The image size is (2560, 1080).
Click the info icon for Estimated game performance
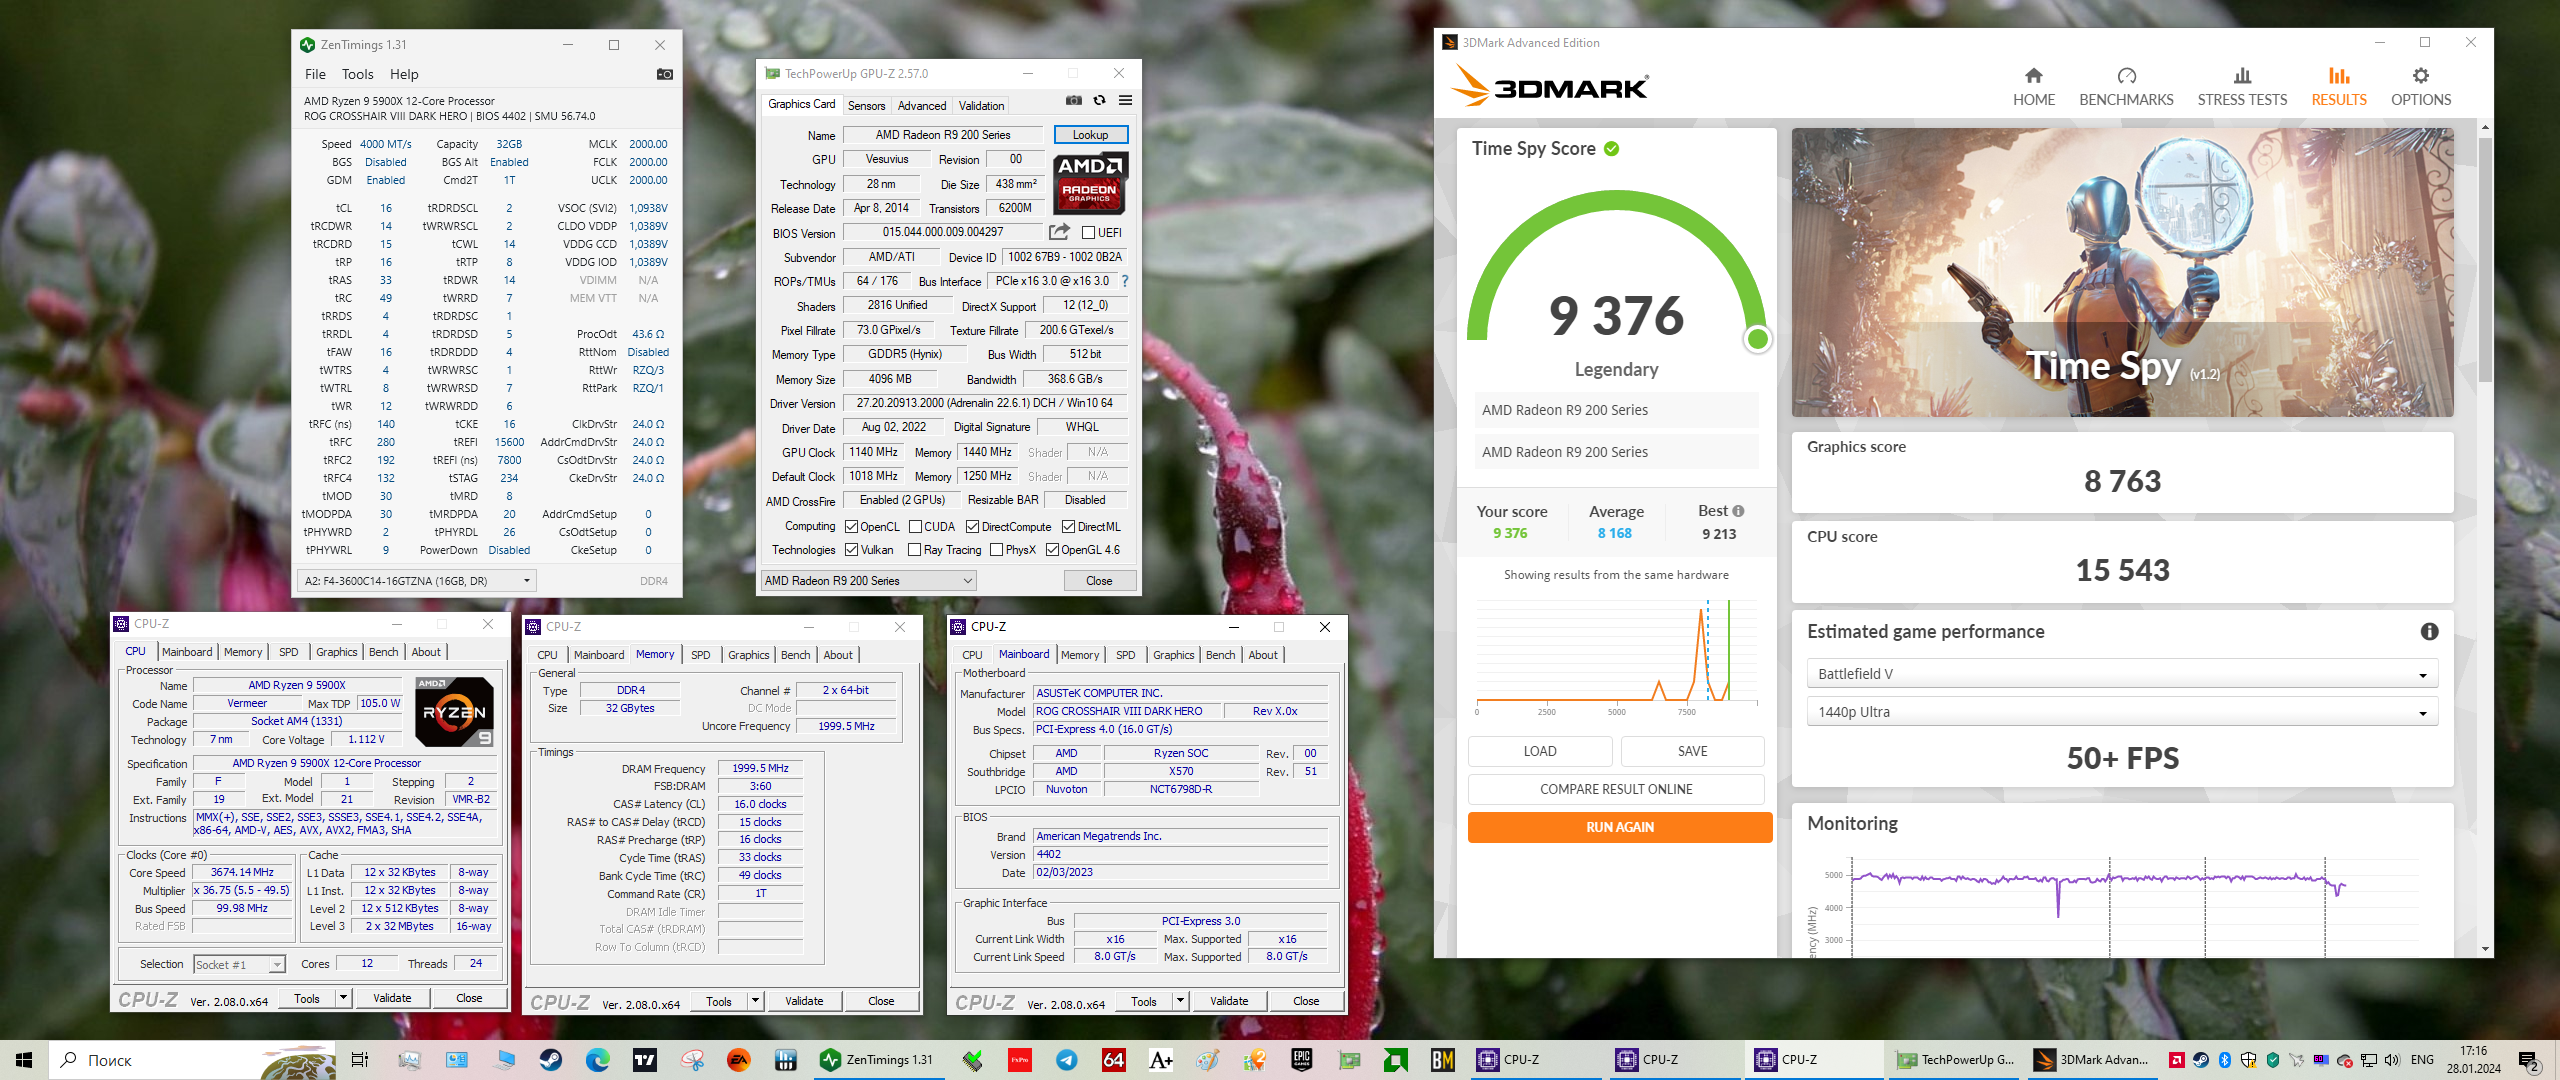pos(2429,631)
